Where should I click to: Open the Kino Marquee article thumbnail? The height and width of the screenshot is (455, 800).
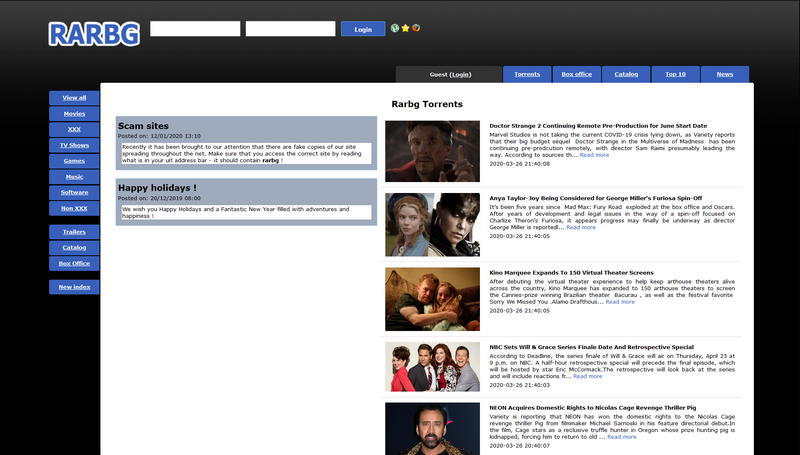click(432, 299)
